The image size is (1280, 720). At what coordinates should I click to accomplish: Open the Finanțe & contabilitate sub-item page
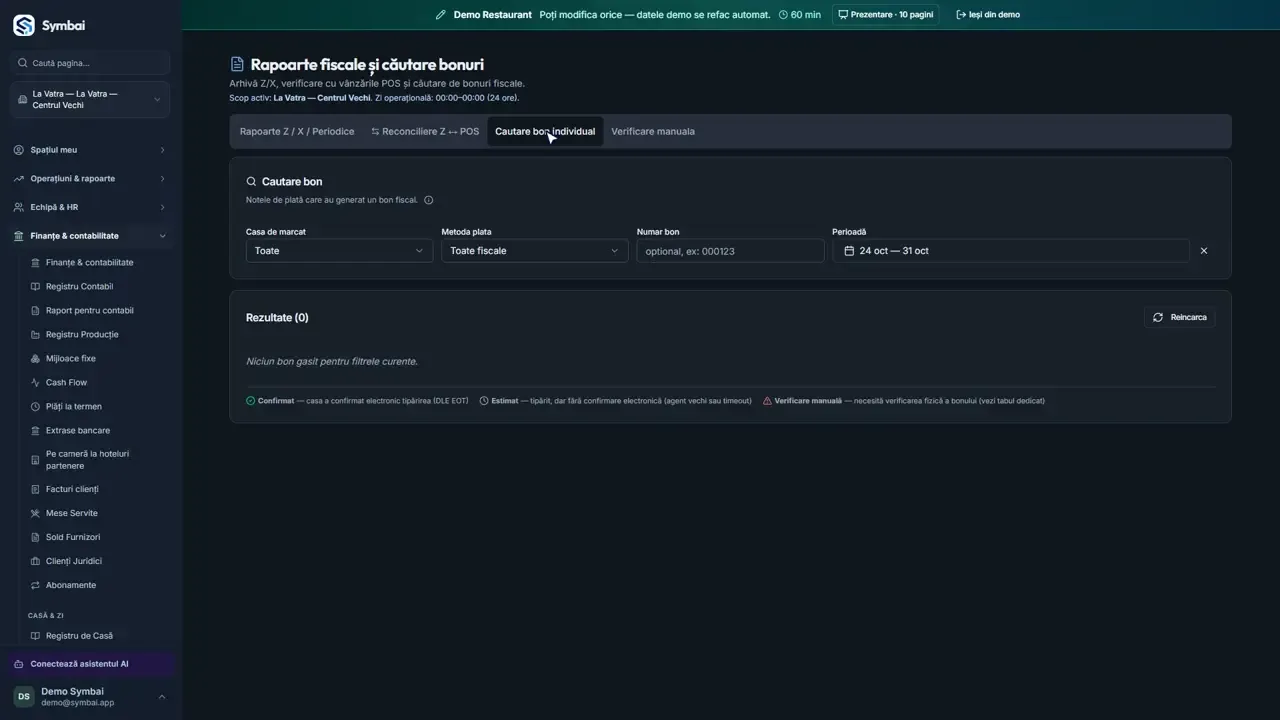(x=91, y=263)
